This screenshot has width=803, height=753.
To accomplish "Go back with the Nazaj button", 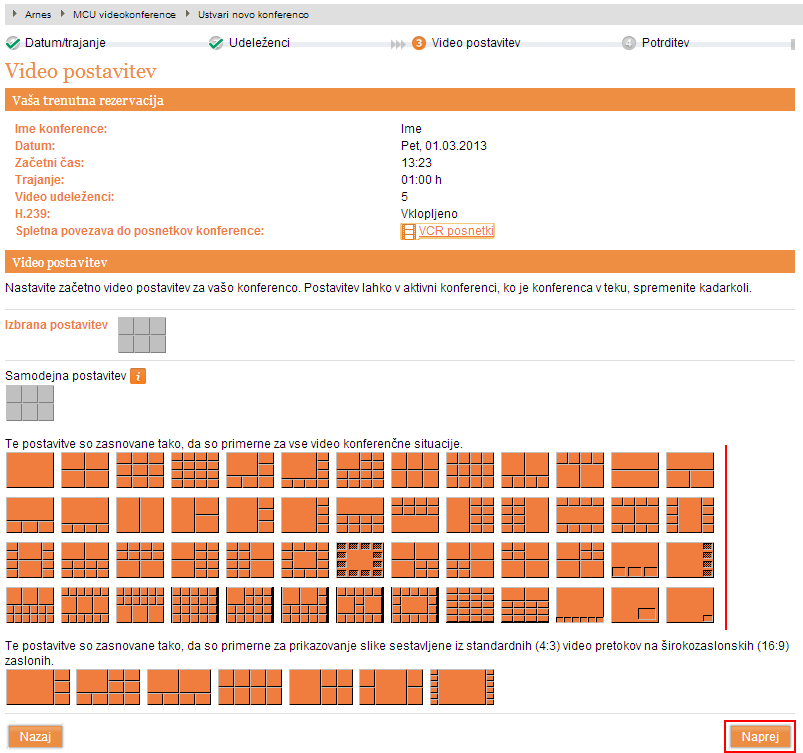I will click(35, 737).
